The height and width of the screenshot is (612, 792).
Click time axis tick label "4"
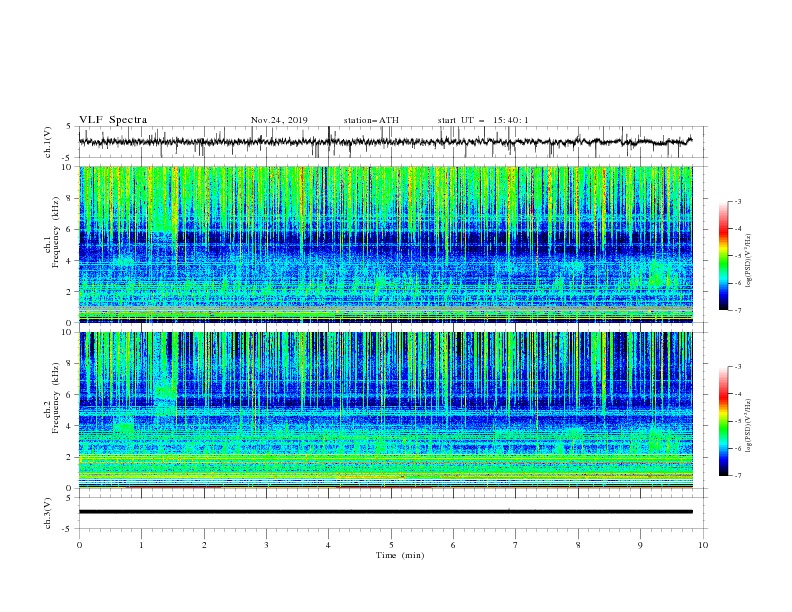(x=329, y=545)
